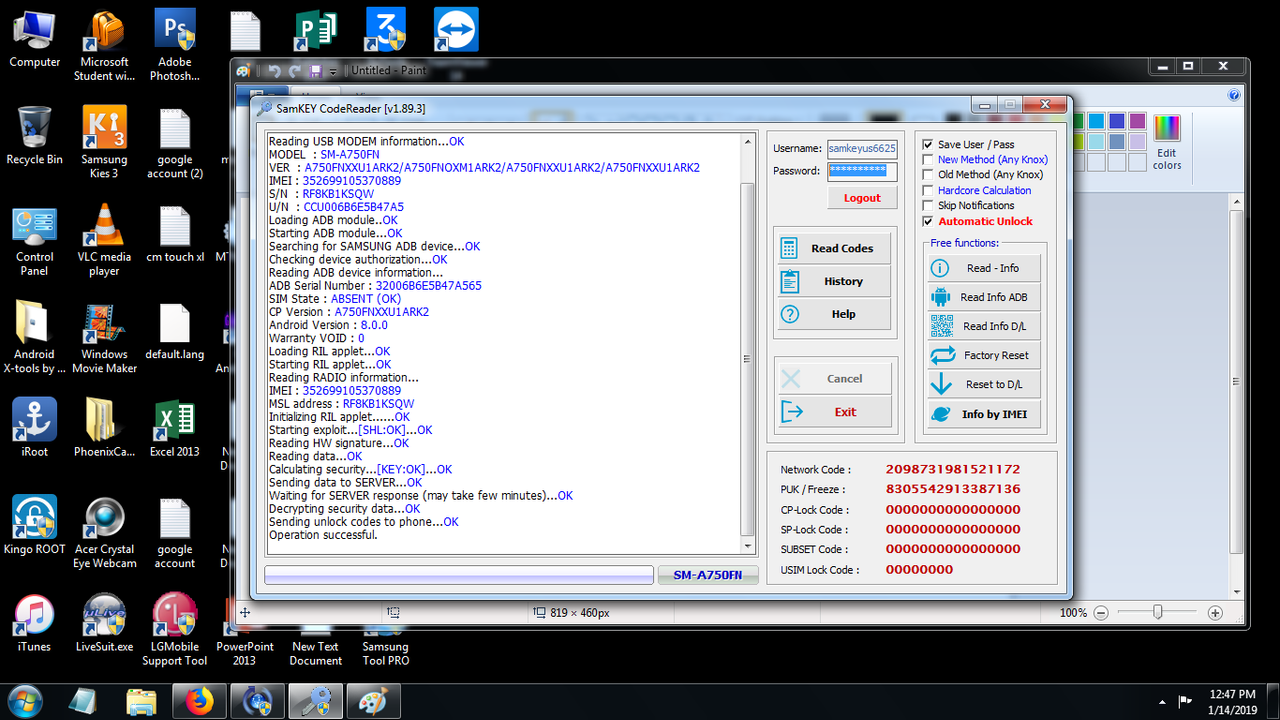Select Excel 2013 desktop icon

pos(174,429)
